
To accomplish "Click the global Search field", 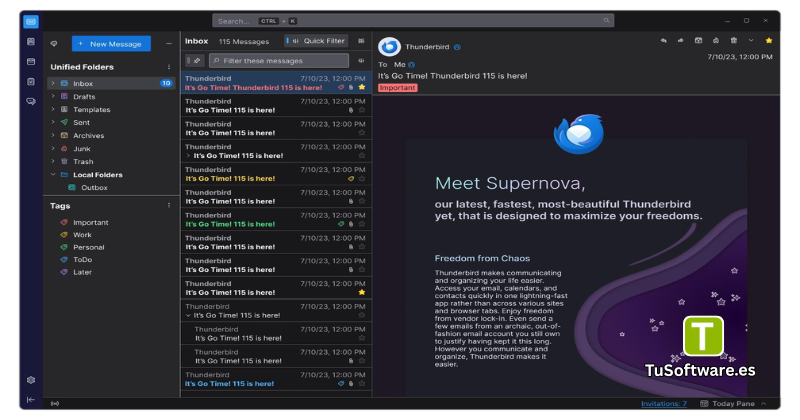I will [x=413, y=21].
